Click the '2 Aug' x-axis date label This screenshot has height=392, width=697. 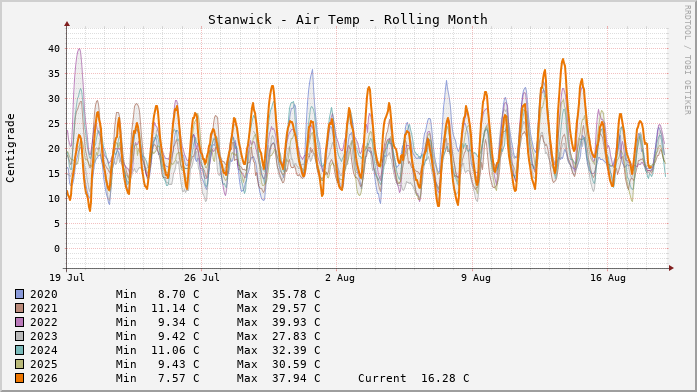point(340,278)
